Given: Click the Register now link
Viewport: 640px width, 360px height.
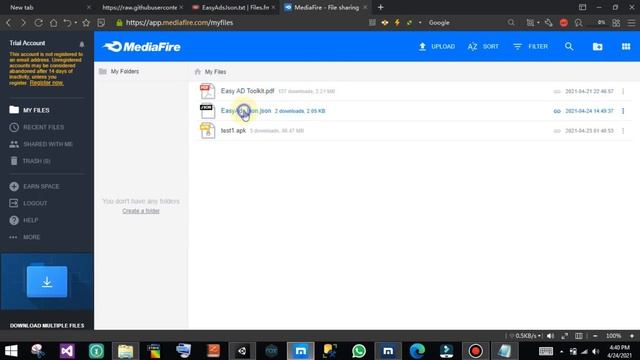Looking at the screenshot, I should point(47,82).
